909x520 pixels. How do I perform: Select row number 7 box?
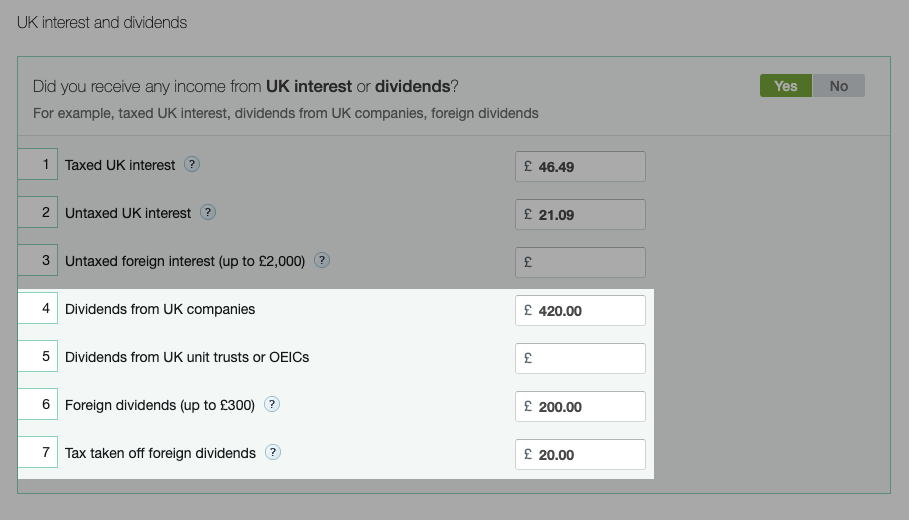tap(38, 452)
